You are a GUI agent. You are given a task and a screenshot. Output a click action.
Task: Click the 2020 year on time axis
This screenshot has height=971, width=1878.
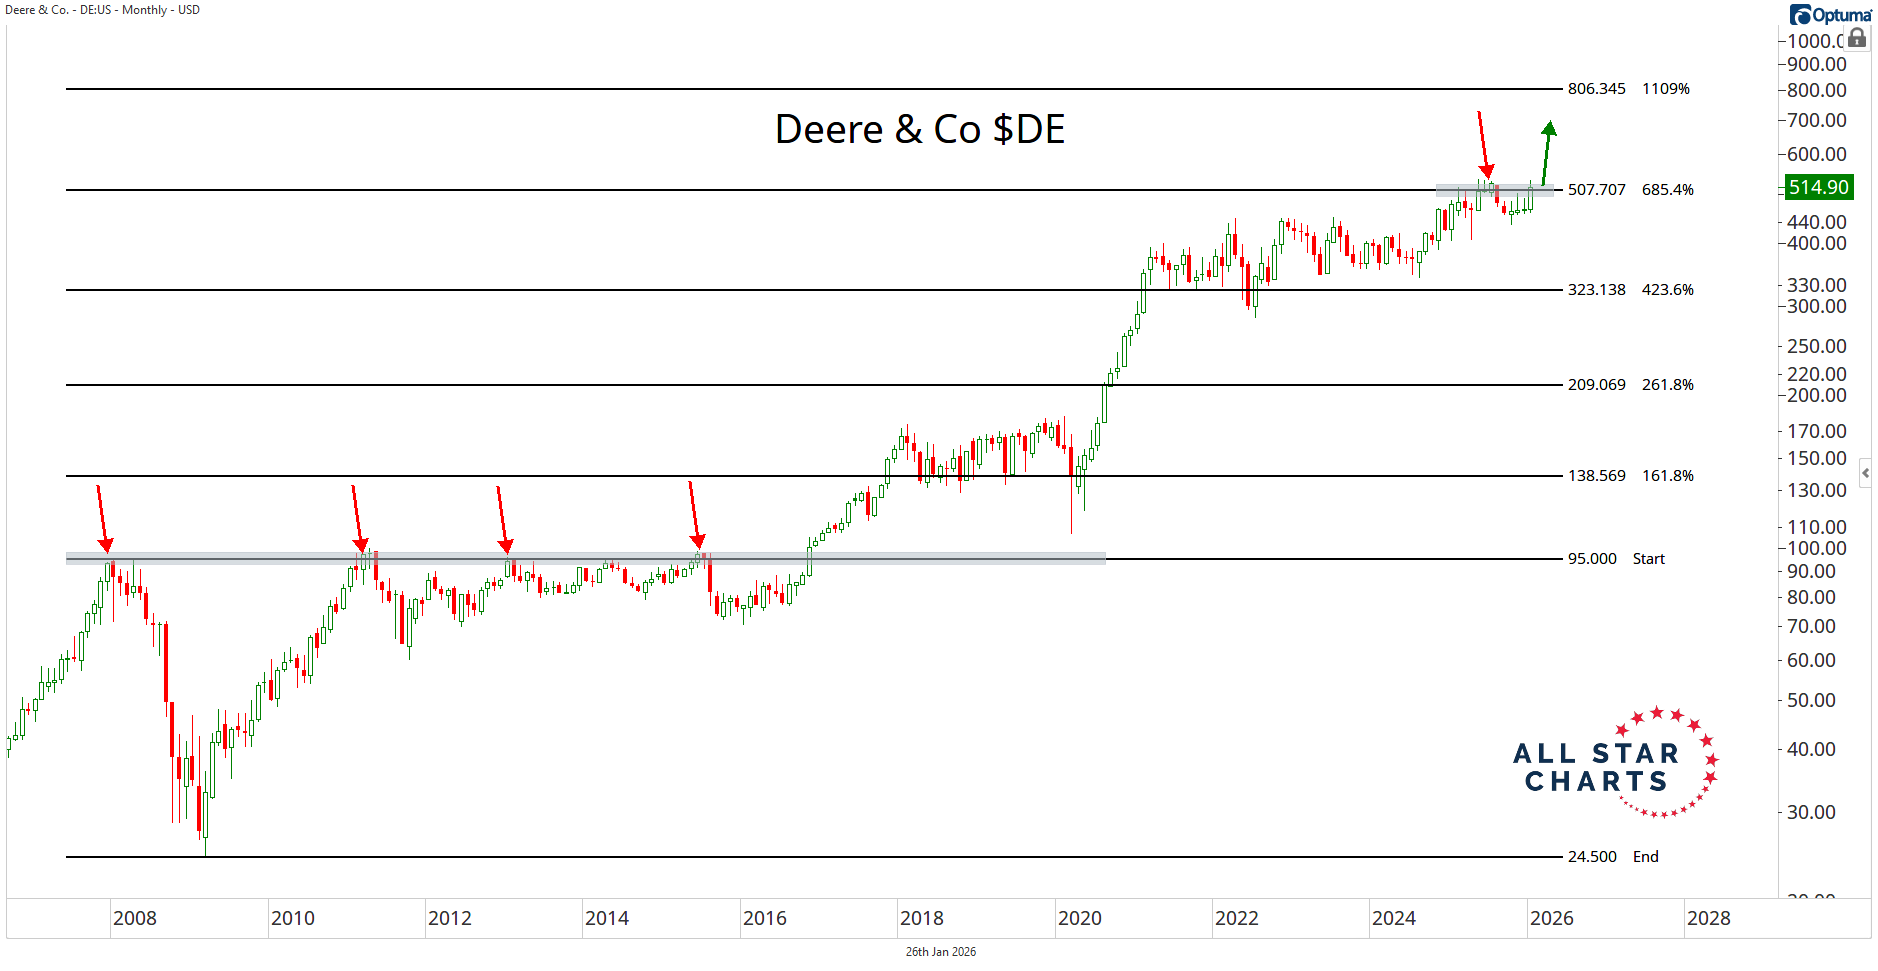click(x=1079, y=918)
